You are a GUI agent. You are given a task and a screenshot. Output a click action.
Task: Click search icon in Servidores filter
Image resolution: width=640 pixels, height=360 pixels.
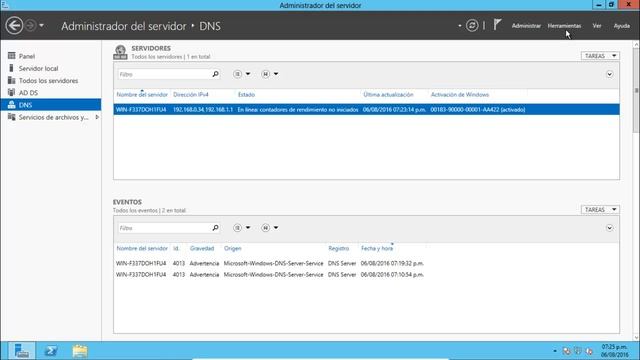click(x=216, y=74)
